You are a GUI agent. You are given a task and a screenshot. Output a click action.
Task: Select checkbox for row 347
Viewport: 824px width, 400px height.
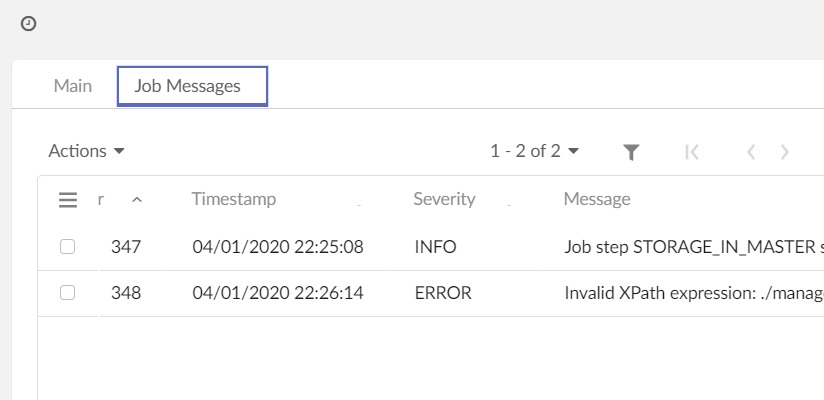pos(68,247)
